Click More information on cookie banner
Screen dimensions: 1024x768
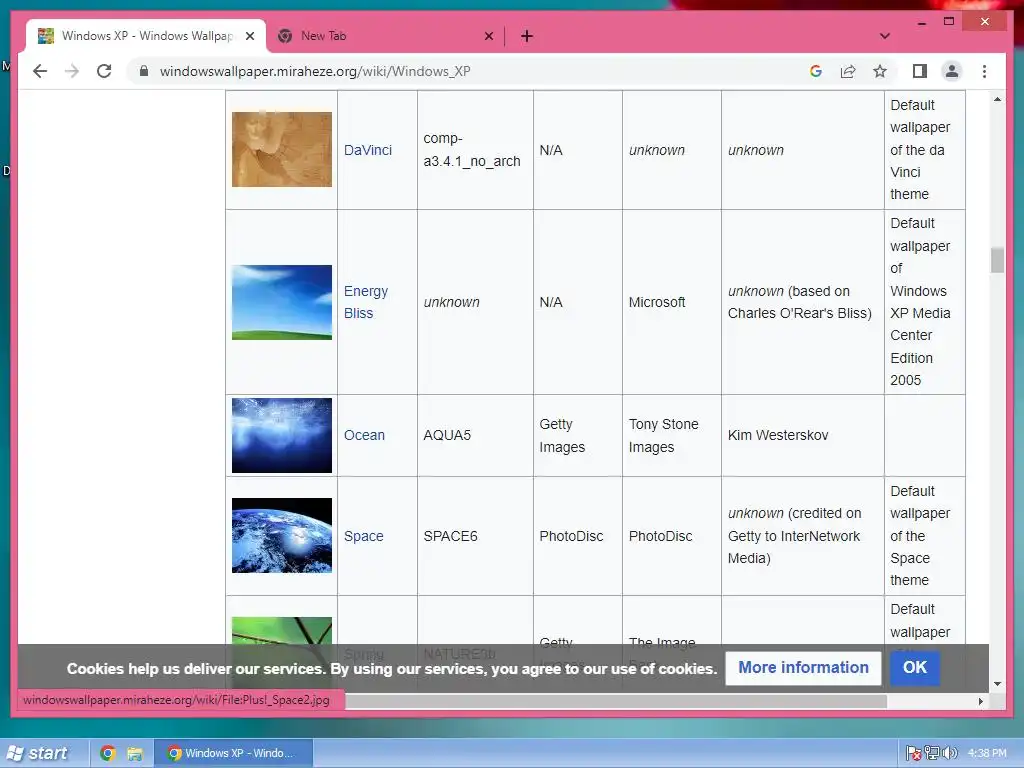tap(803, 667)
